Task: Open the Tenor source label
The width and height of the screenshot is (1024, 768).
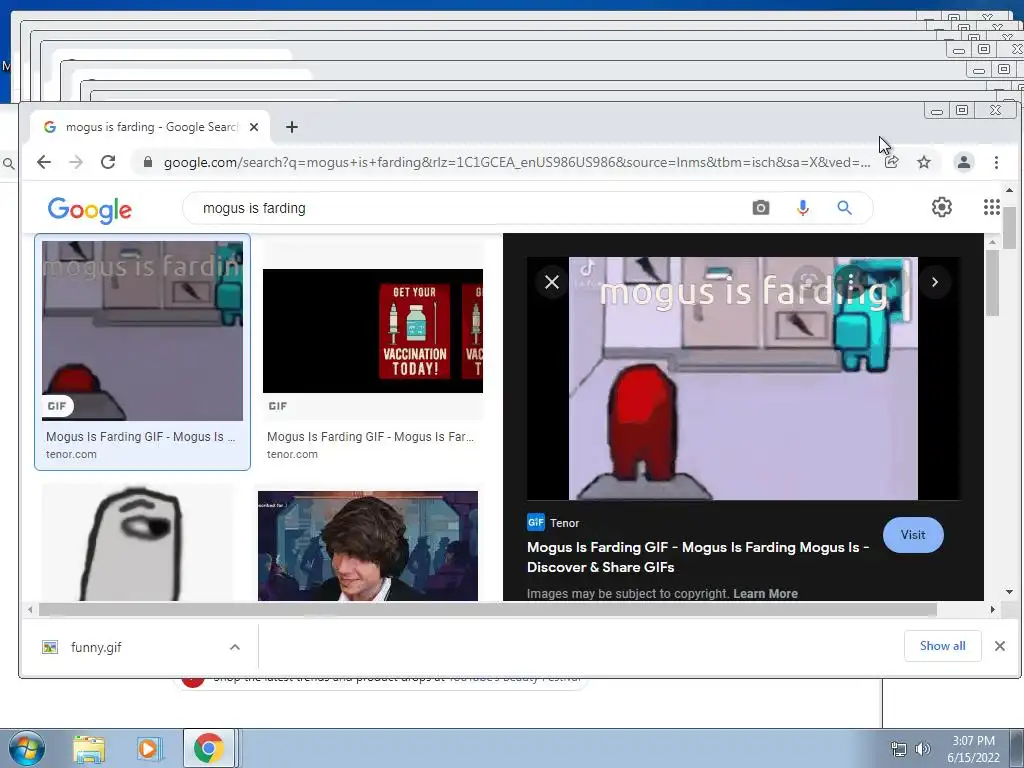Action: click(x=553, y=522)
